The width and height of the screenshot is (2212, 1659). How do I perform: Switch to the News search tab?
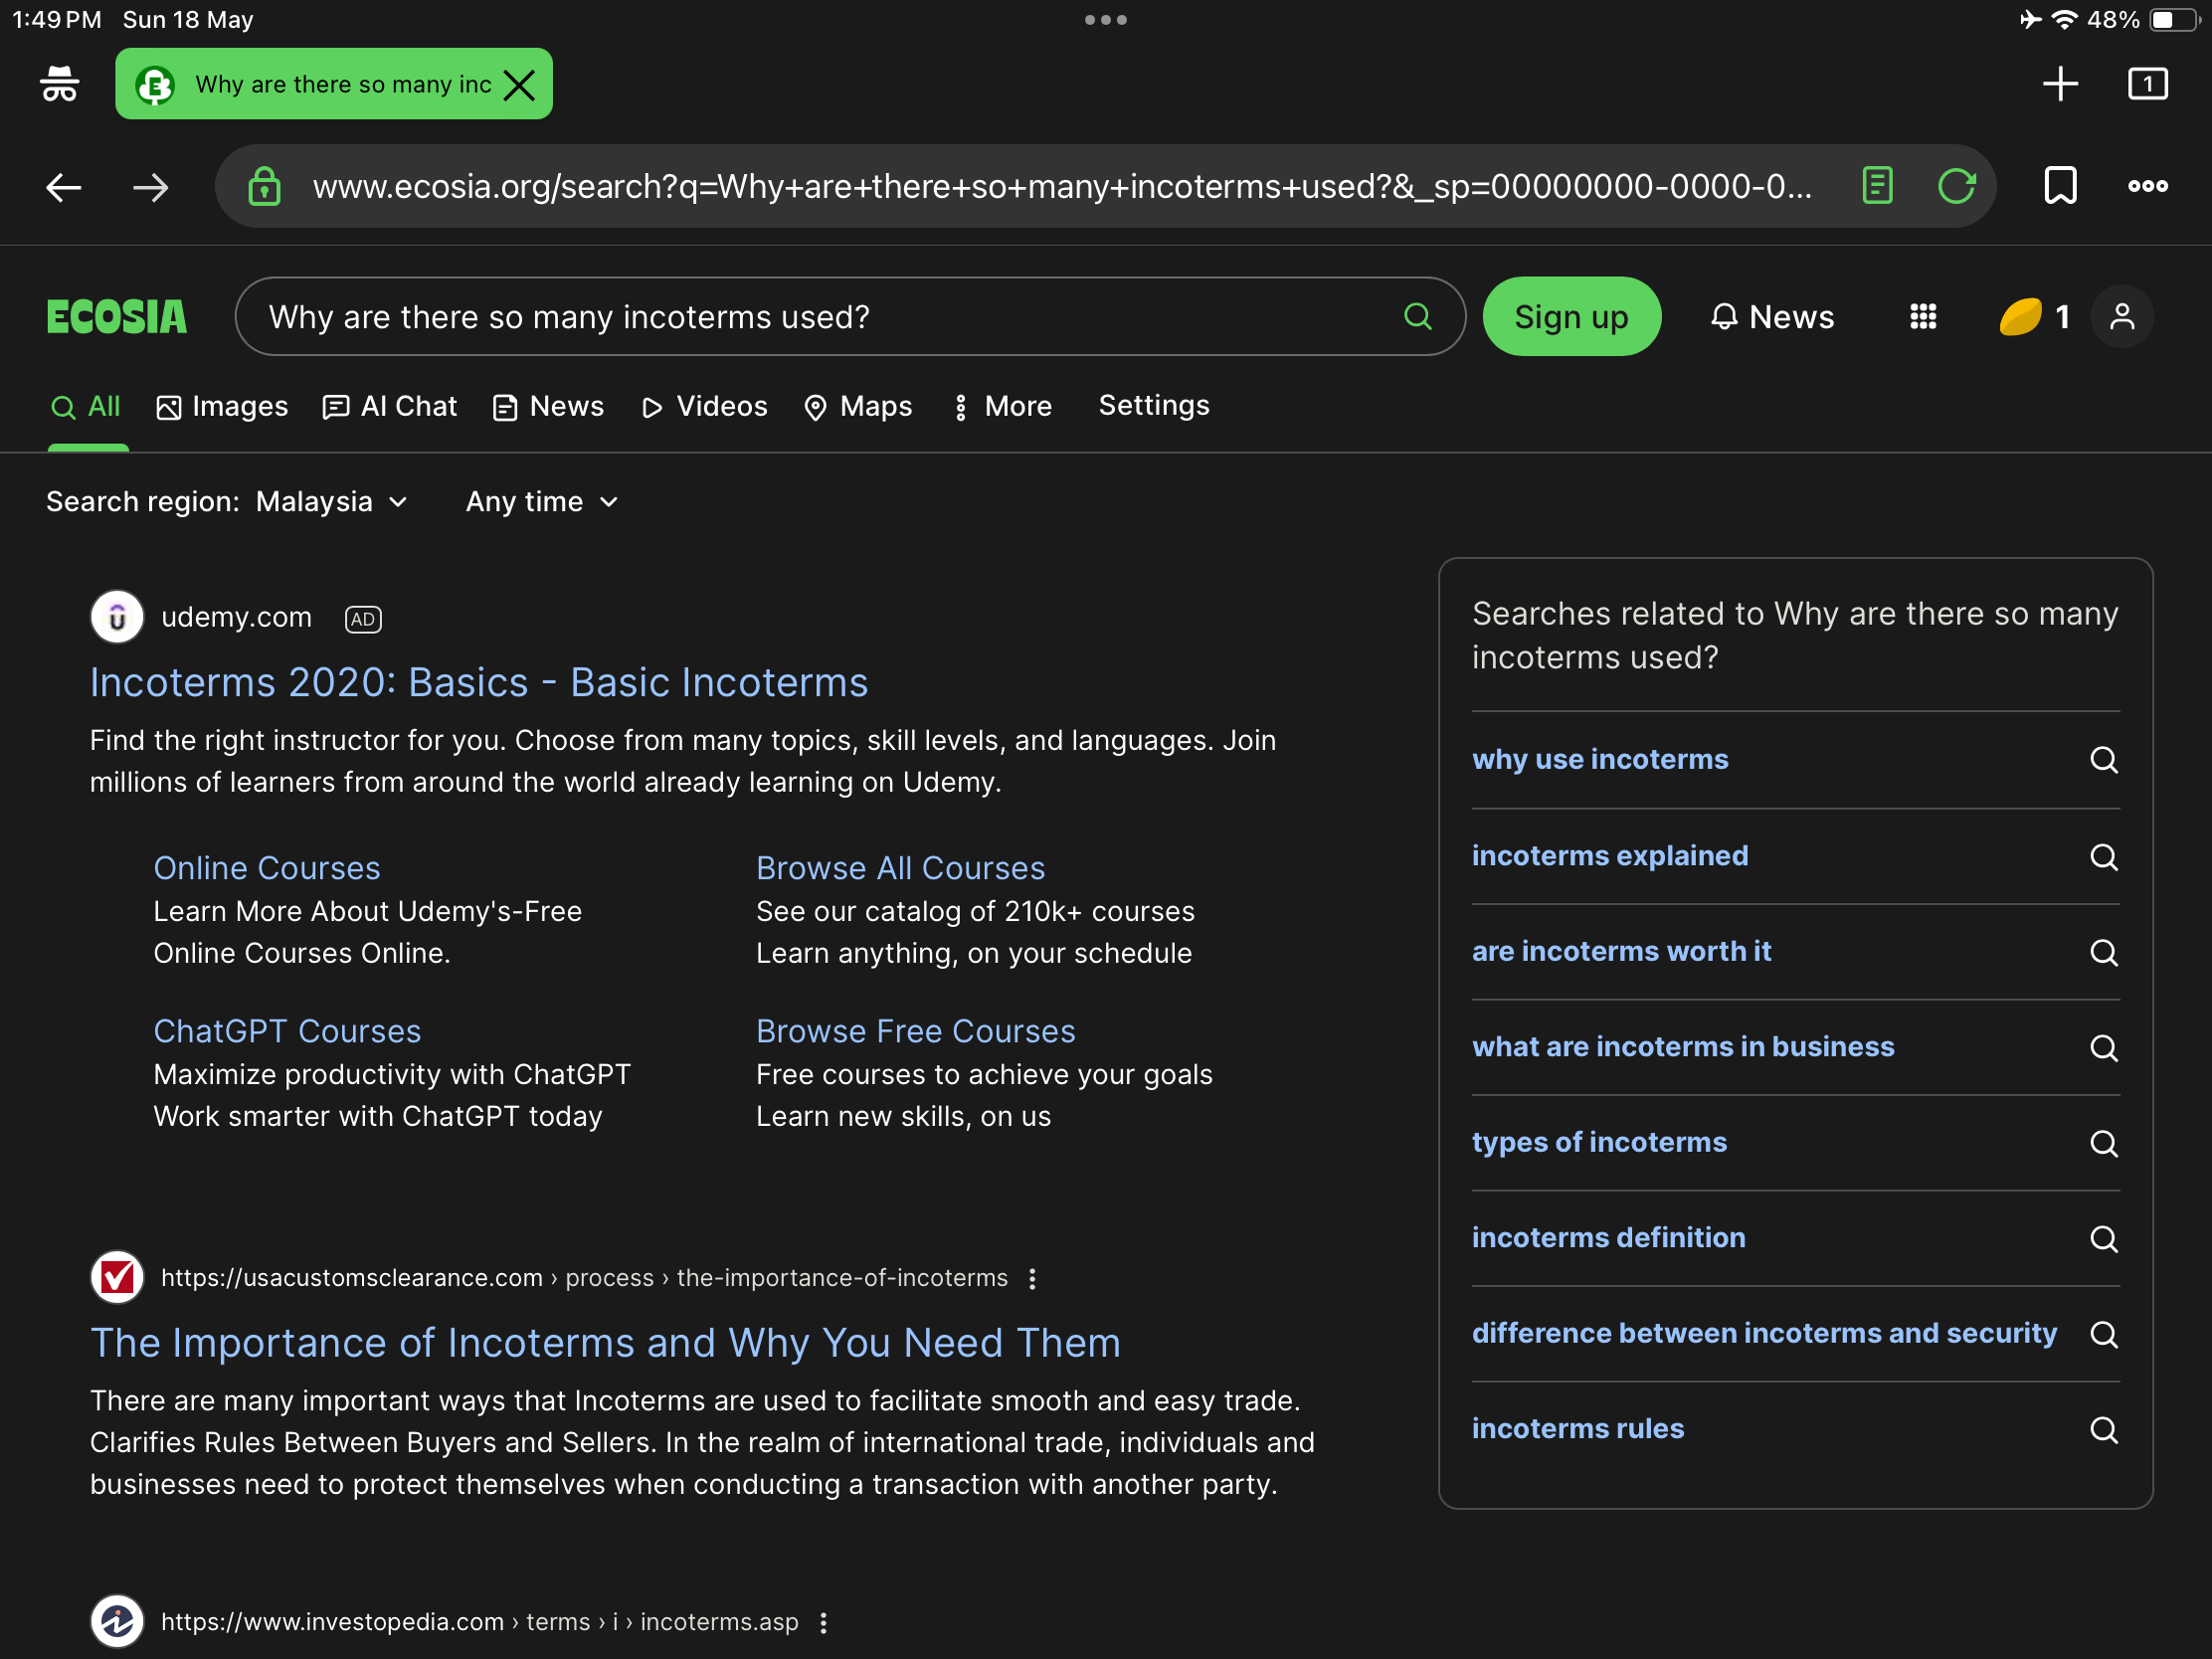point(548,407)
